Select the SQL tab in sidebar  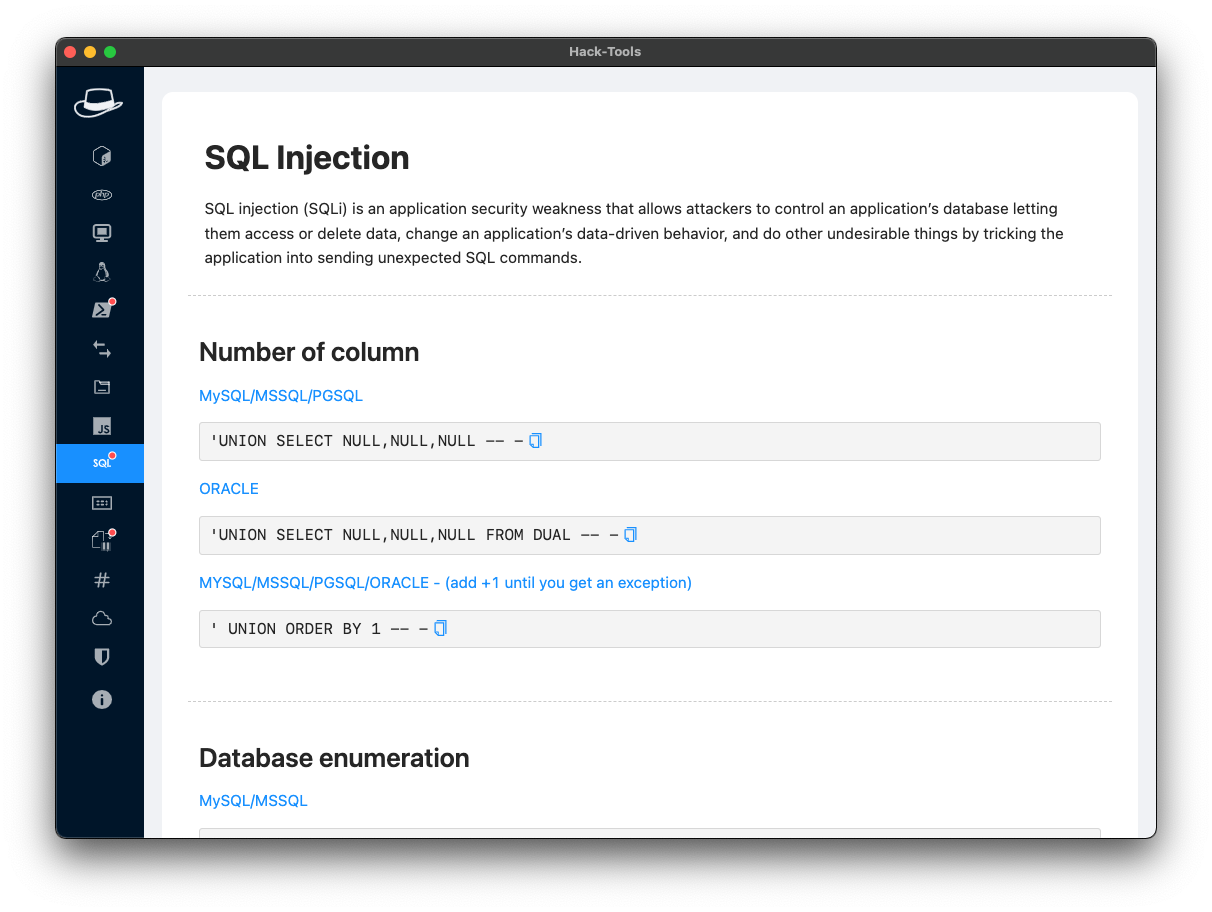101,464
